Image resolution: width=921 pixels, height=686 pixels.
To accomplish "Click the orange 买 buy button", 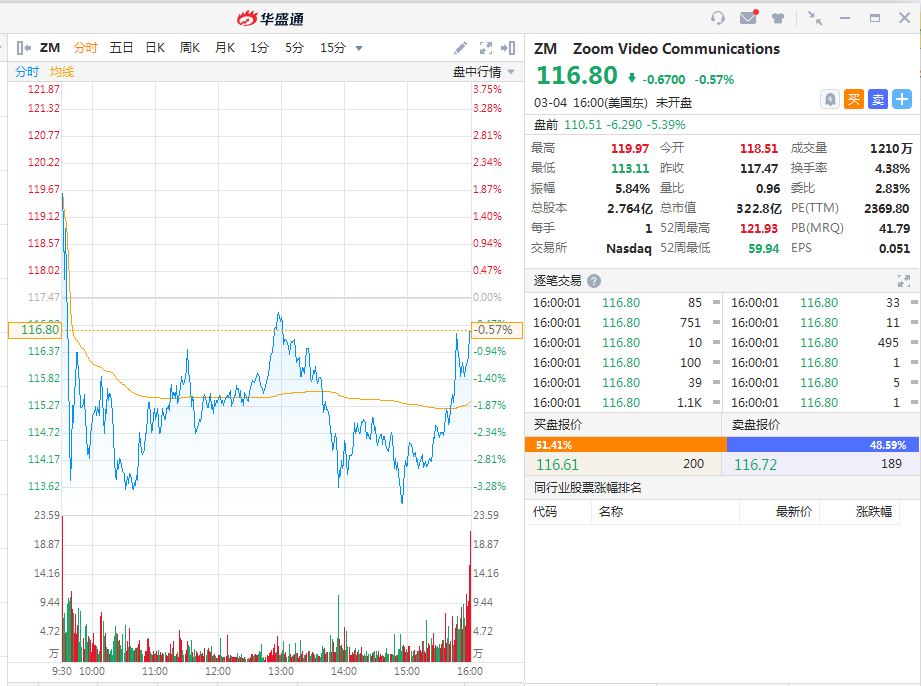I will click(x=853, y=99).
